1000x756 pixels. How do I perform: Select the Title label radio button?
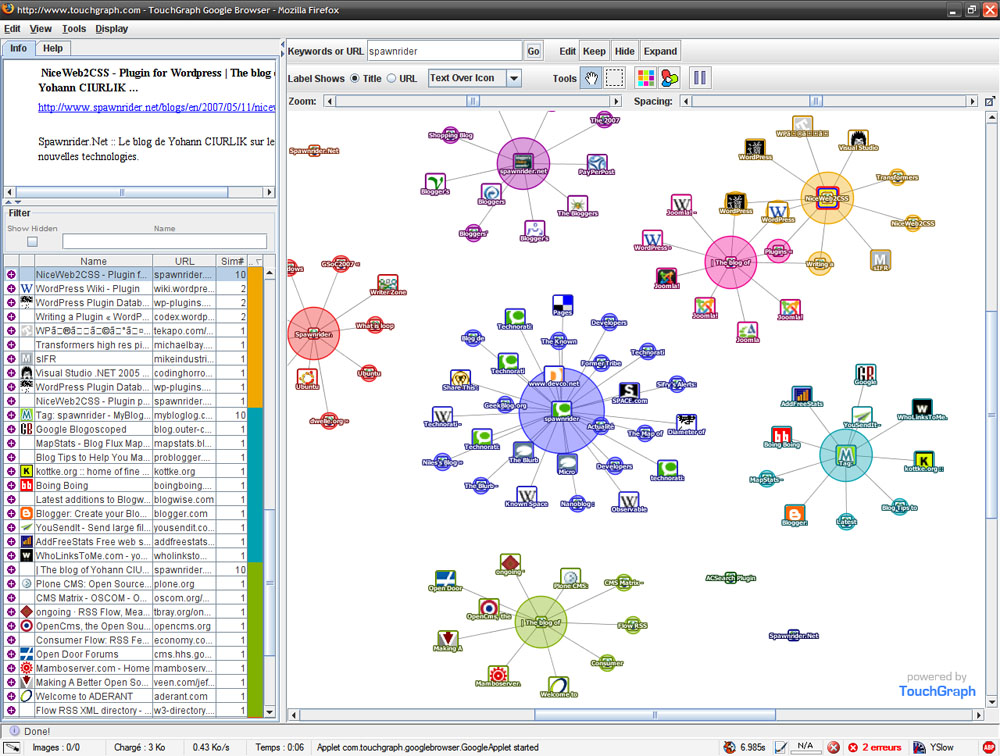click(x=355, y=78)
